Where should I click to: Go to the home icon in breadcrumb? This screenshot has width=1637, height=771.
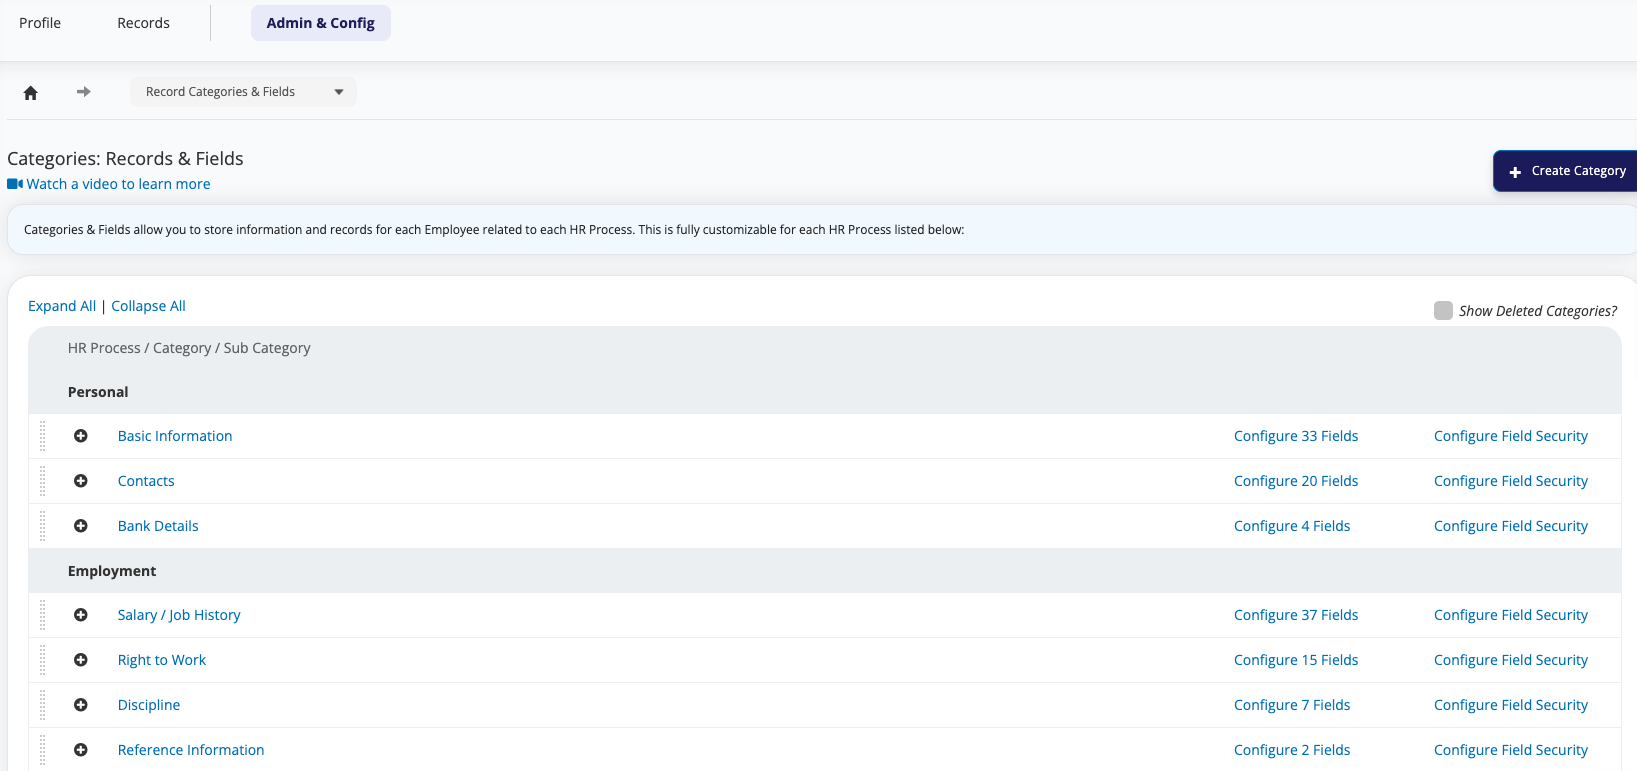click(x=31, y=92)
